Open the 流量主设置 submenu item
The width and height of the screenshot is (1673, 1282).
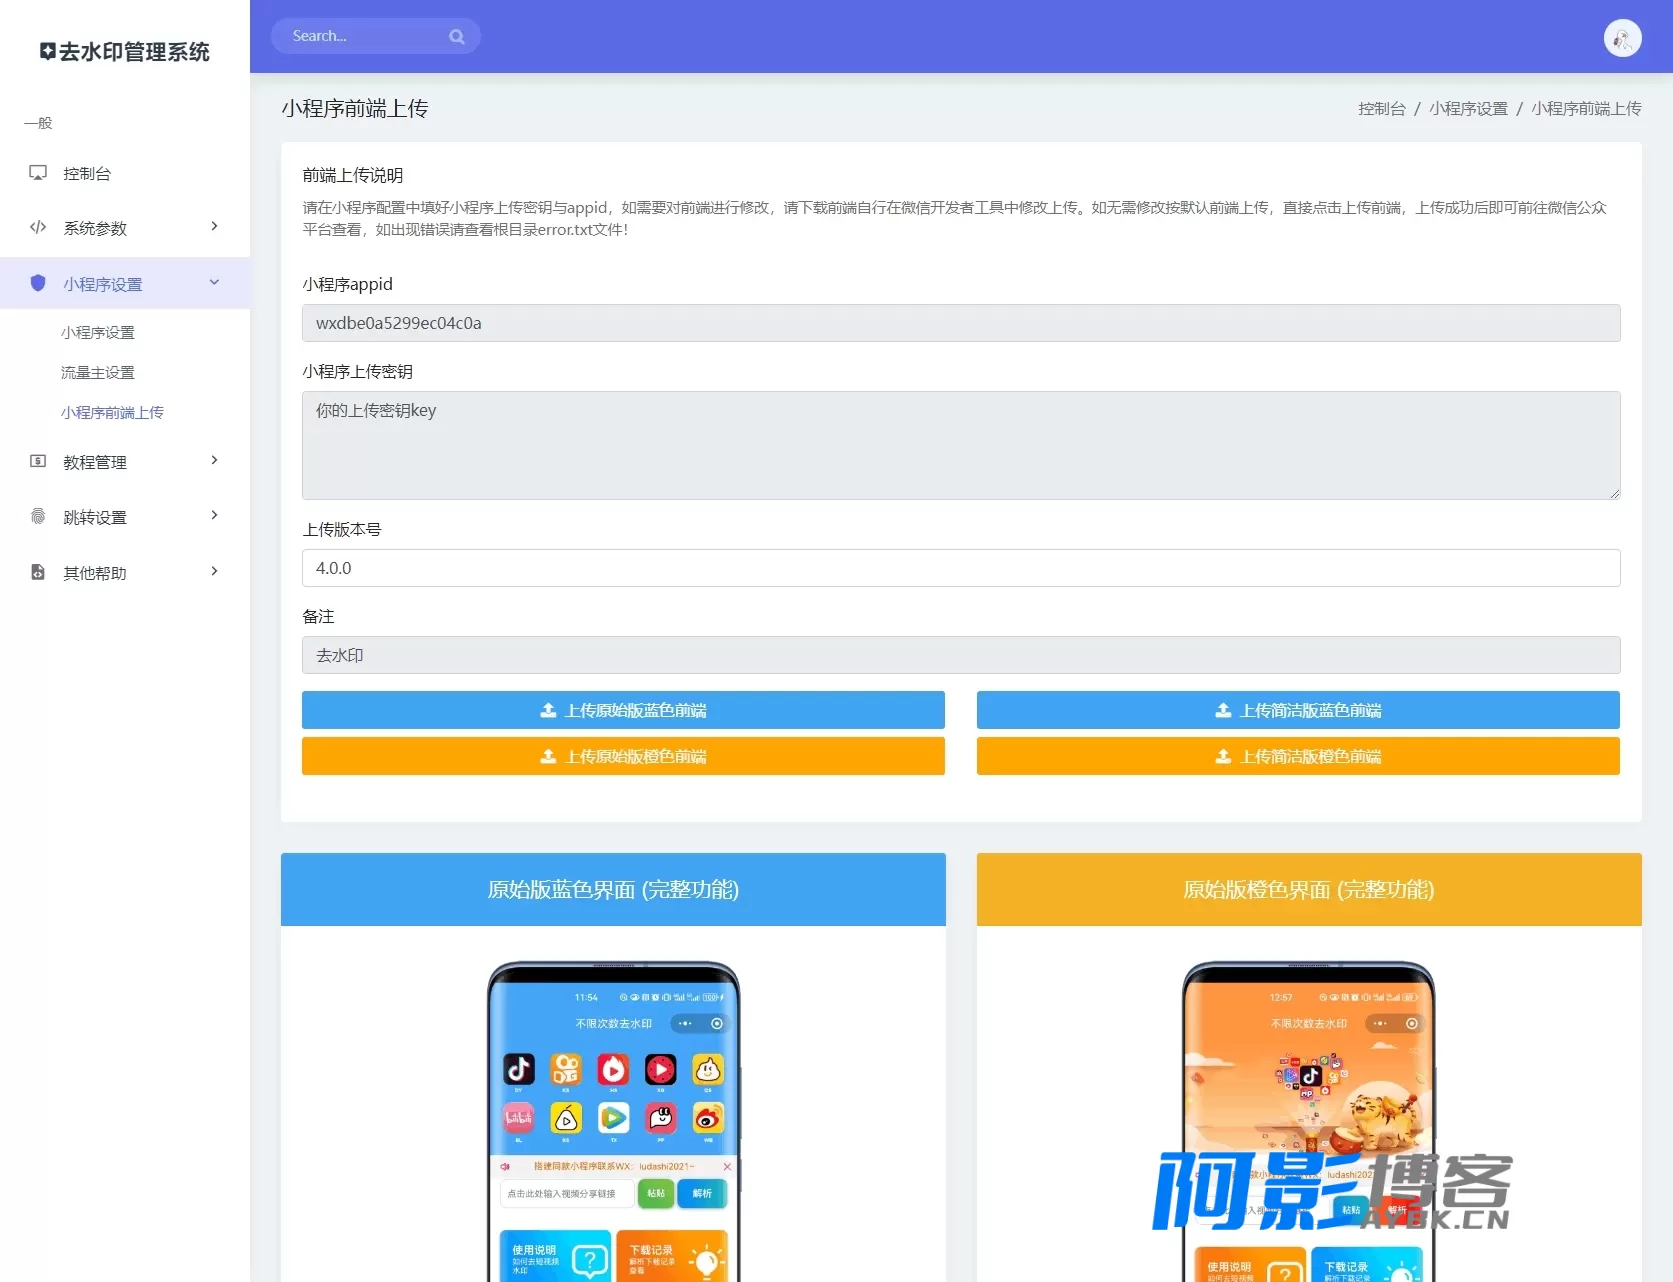click(x=98, y=372)
